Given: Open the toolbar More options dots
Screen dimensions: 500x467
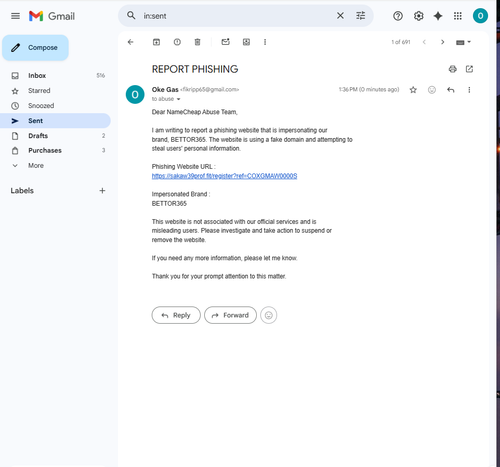Looking at the screenshot, I should (265, 42).
